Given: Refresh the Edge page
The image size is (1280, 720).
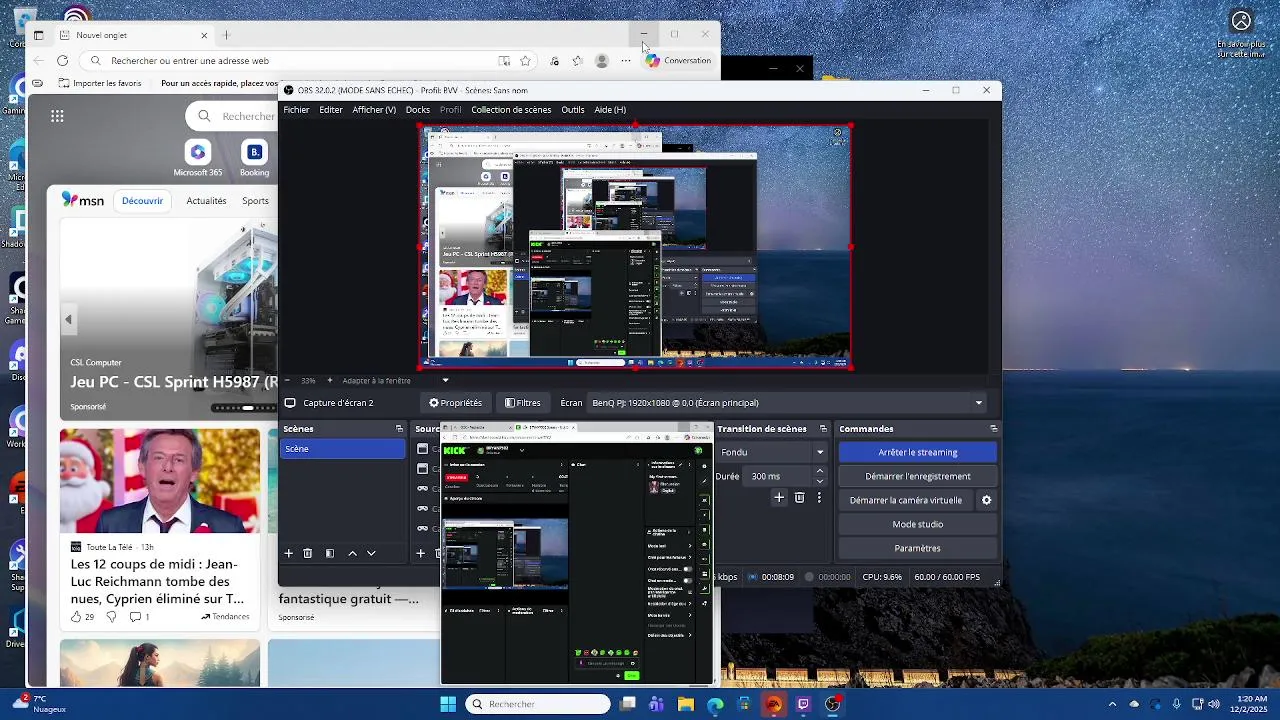Looking at the screenshot, I should (62, 61).
